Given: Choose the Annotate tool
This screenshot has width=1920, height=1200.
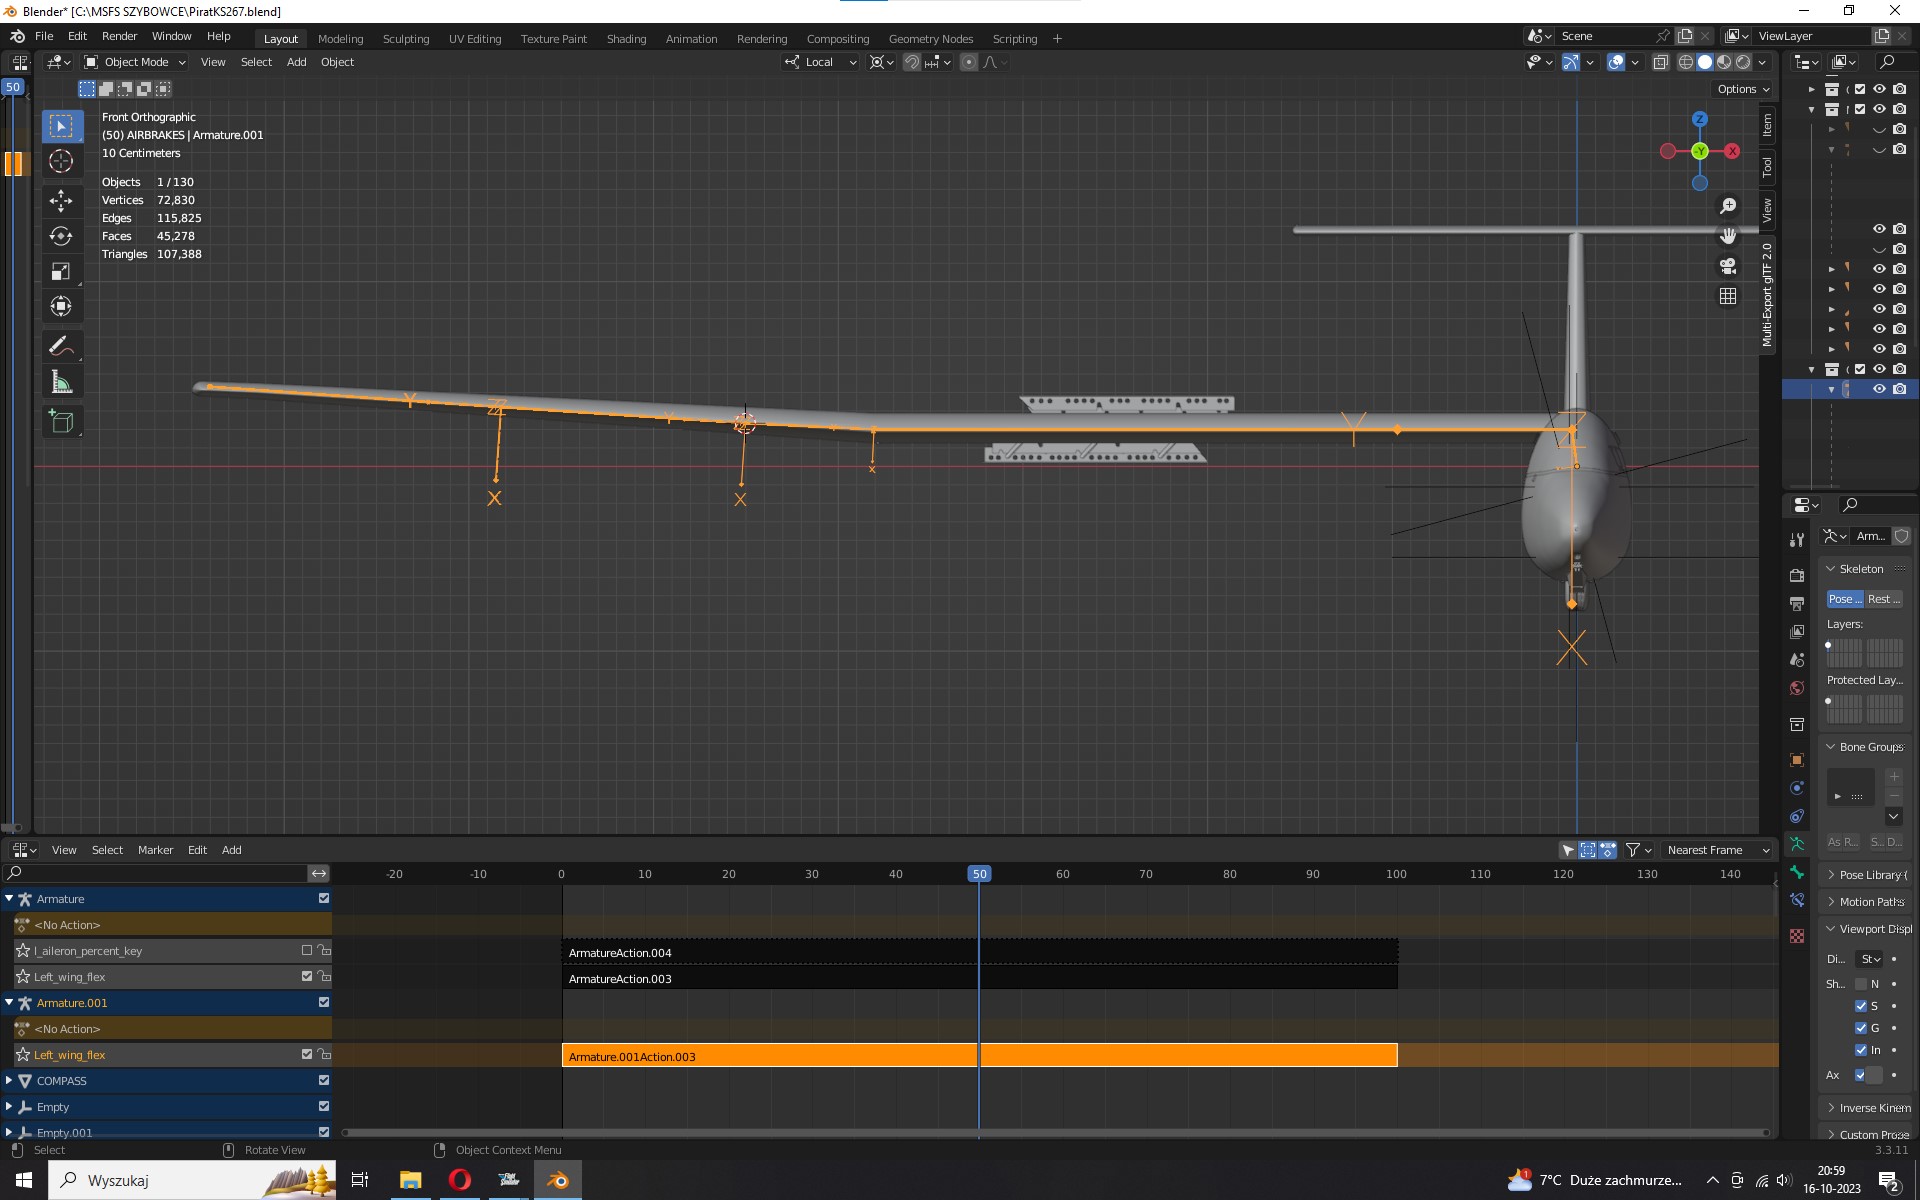Looking at the screenshot, I should [61, 346].
